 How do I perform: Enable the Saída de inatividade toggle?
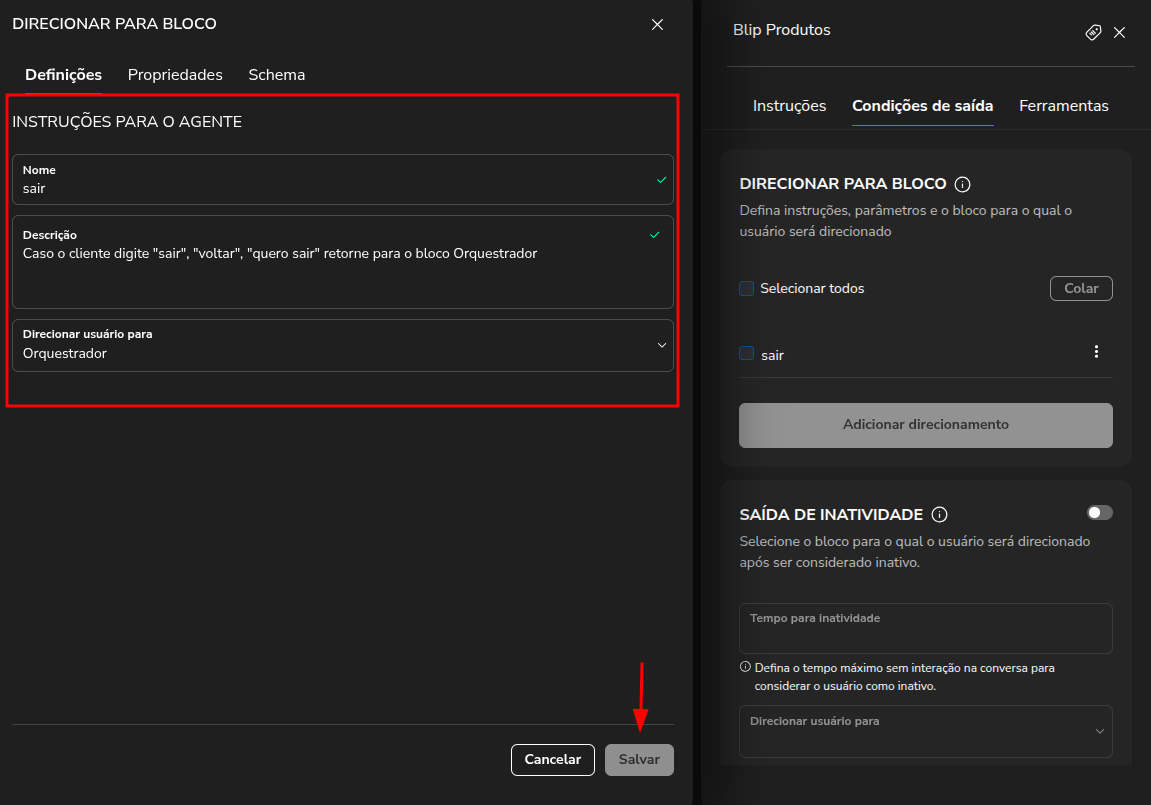[x=1099, y=513]
